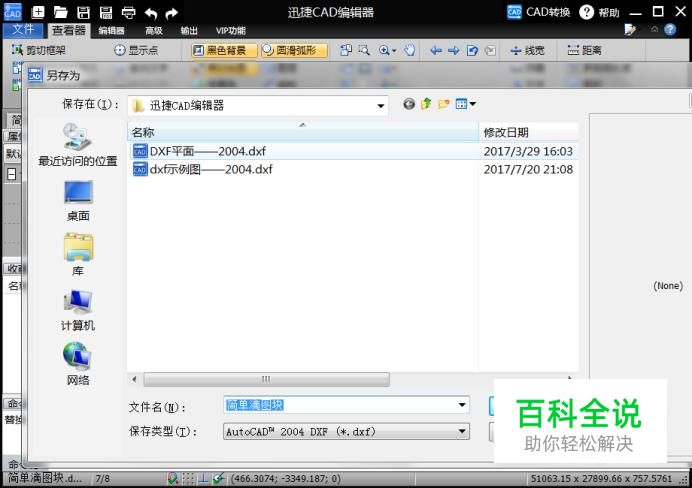Click the Save As PDF disk icon
The width and height of the screenshot is (692, 488).
(106, 12)
